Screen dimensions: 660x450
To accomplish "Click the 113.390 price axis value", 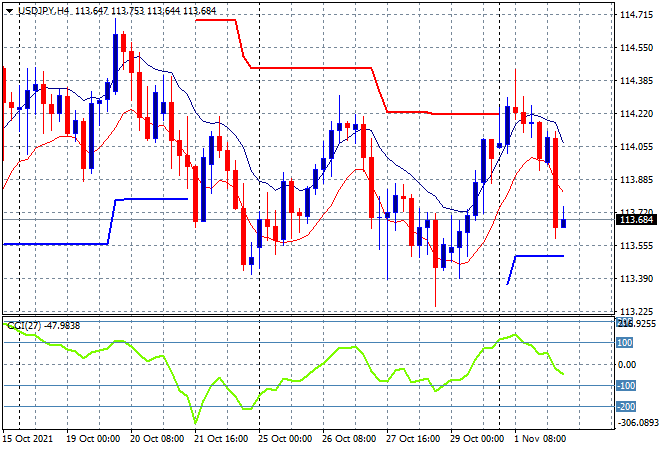I will [x=636, y=279].
